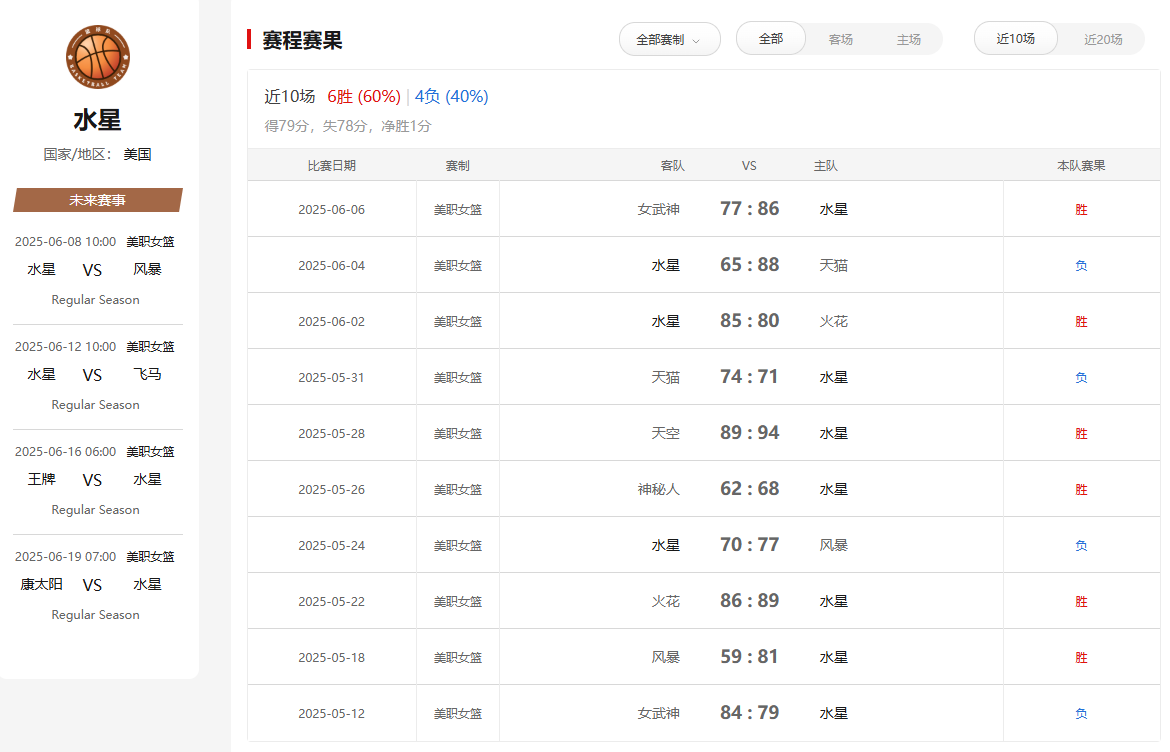This screenshot has height=752, width=1170.
Task: Click the 85 : 80 match score
Action: pyautogui.click(x=749, y=321)
